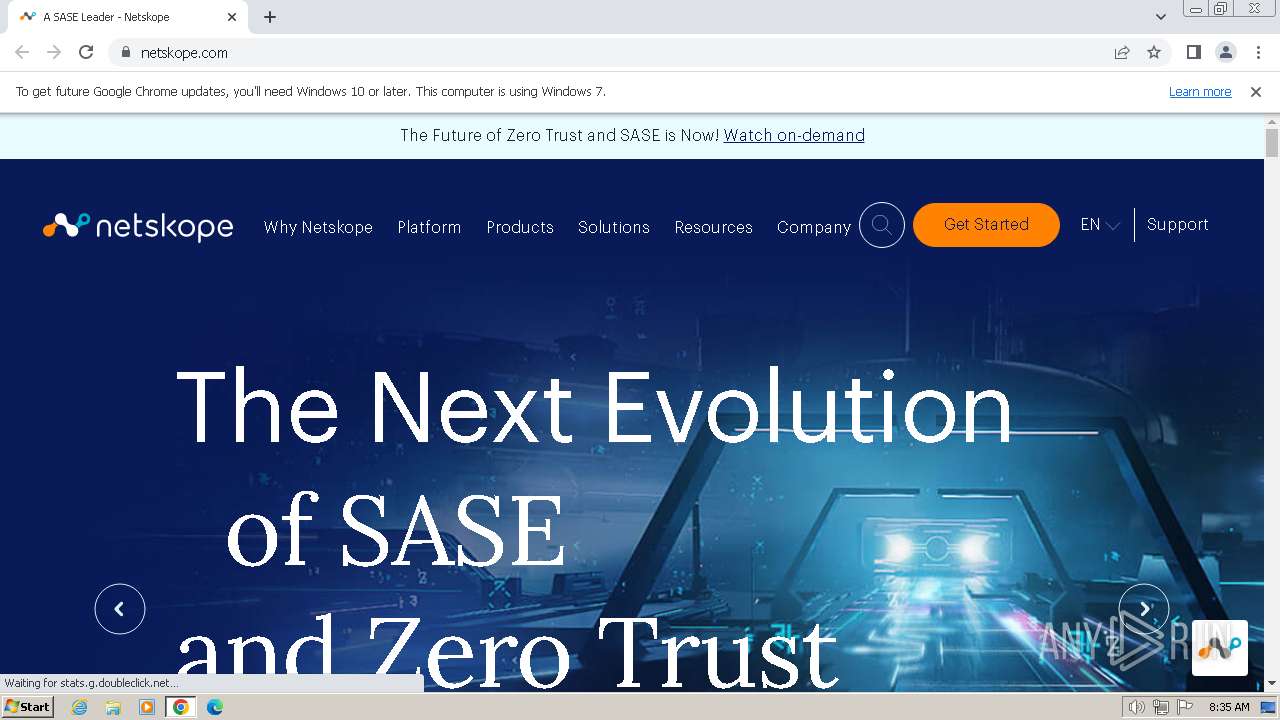Close the A SASE Leader tab
Screen dimensions: 1280x720
(232, 17)
